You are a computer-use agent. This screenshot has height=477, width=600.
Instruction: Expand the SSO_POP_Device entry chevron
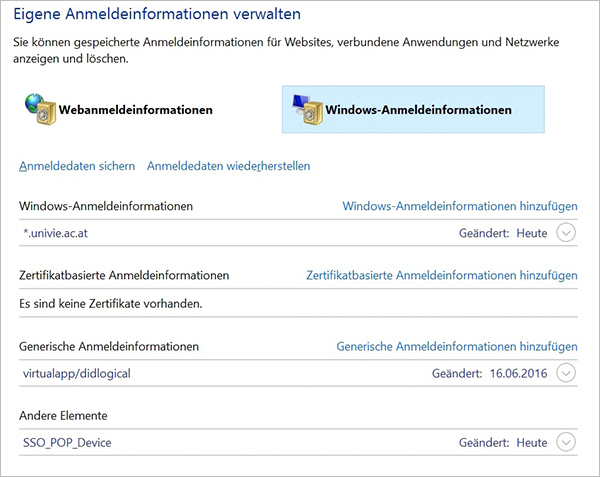pyautogui.click(x=566, y=442)
